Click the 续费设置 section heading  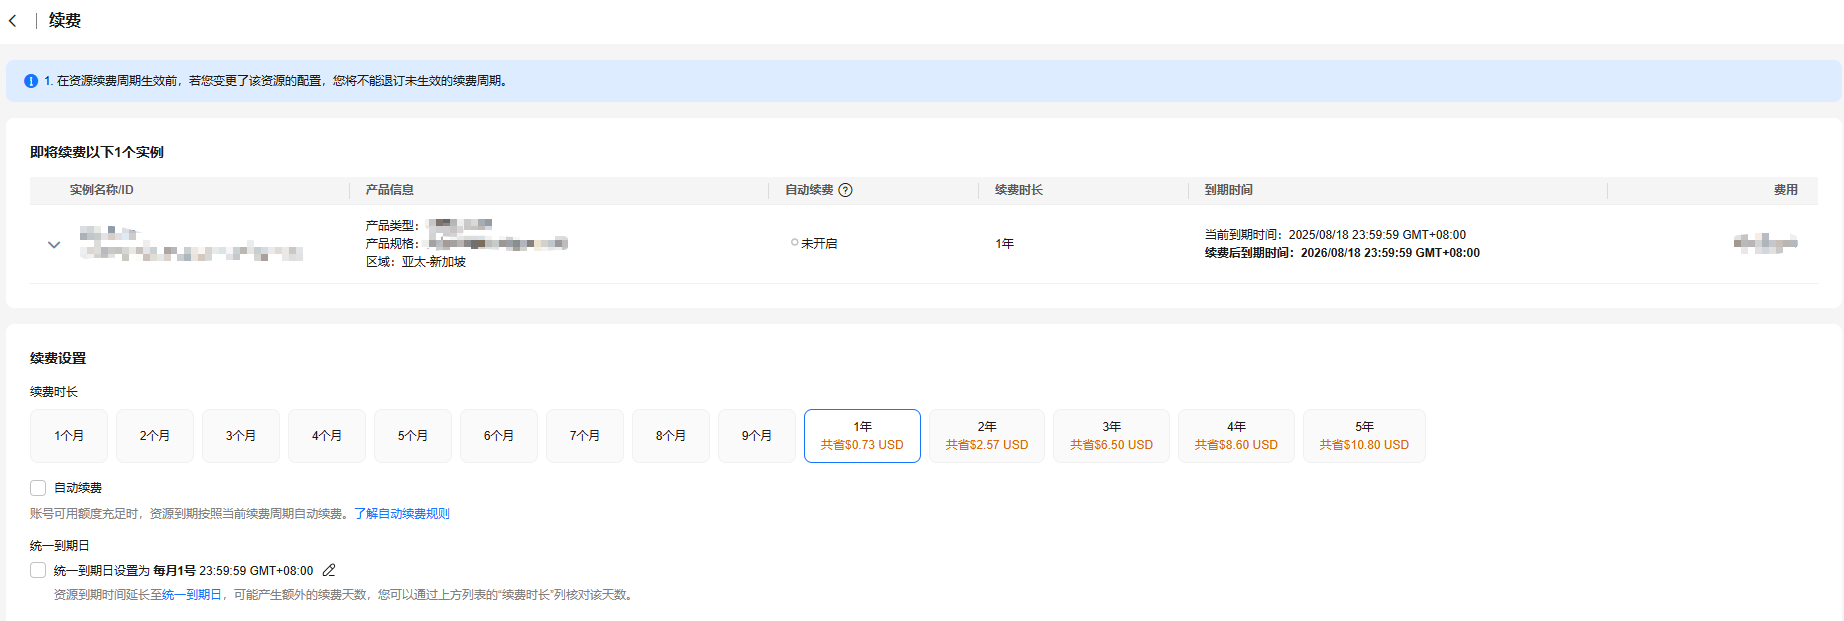click(58, 358)
